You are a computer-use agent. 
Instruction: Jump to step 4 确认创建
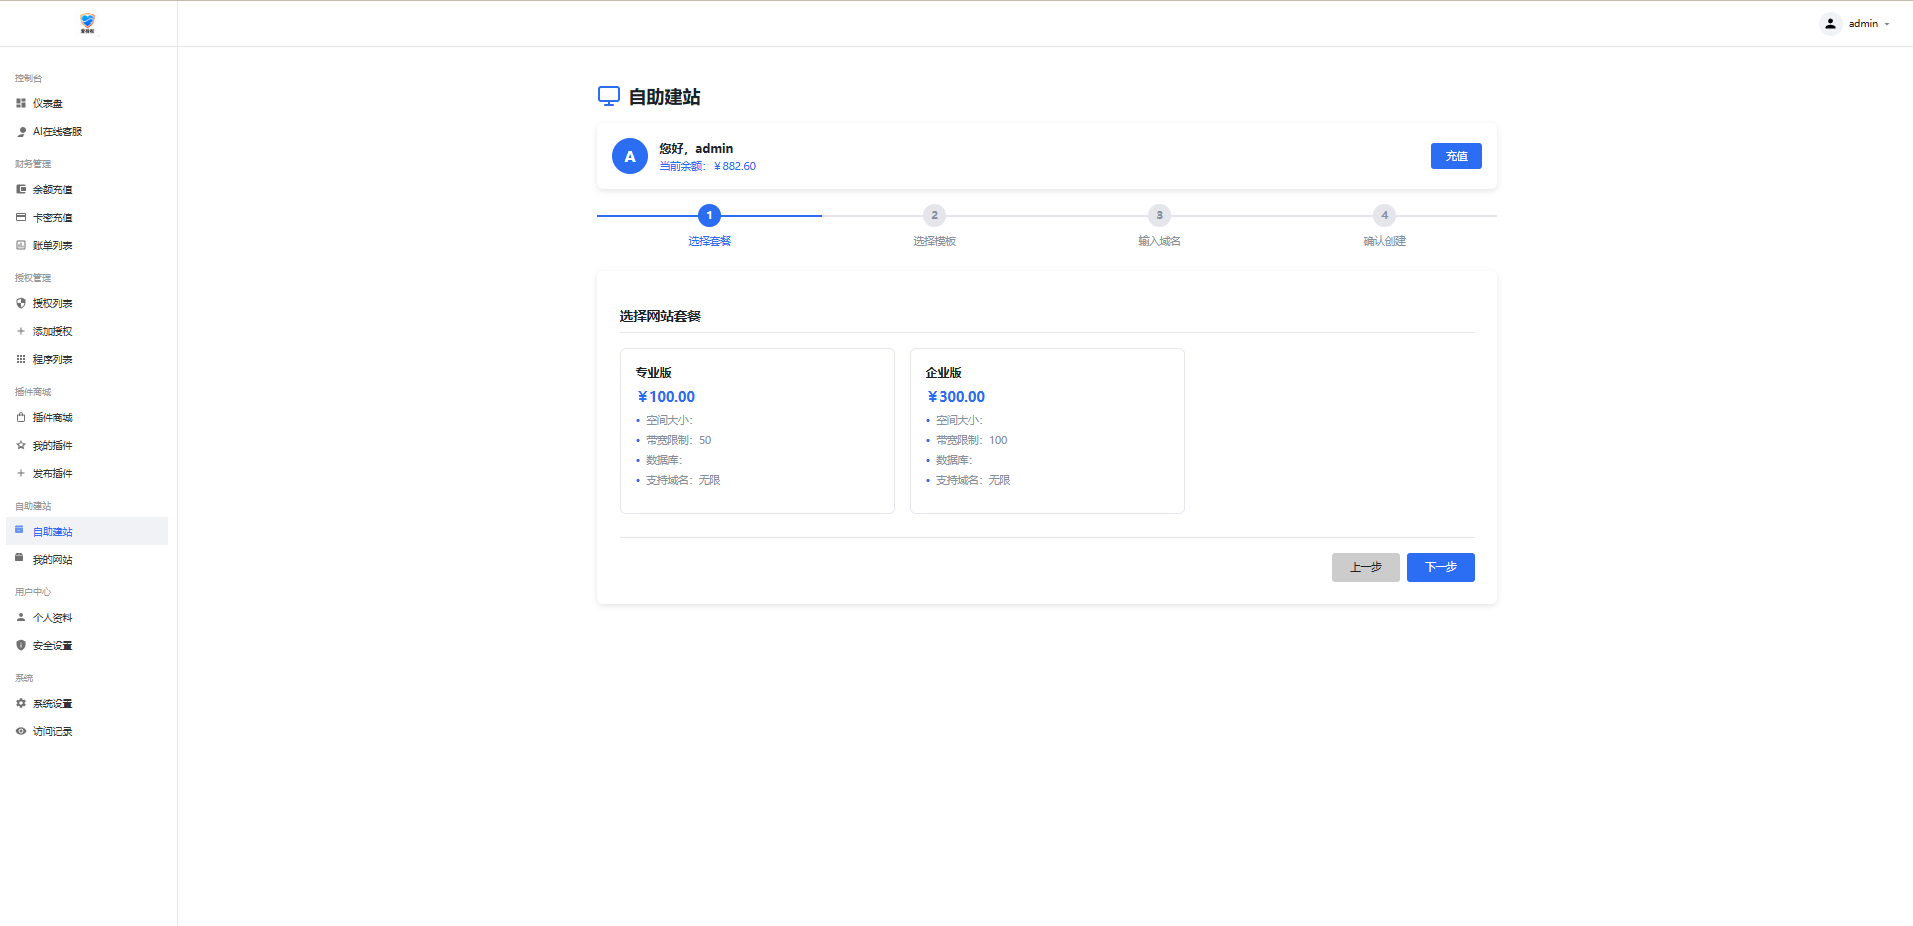pos(1384,216)
